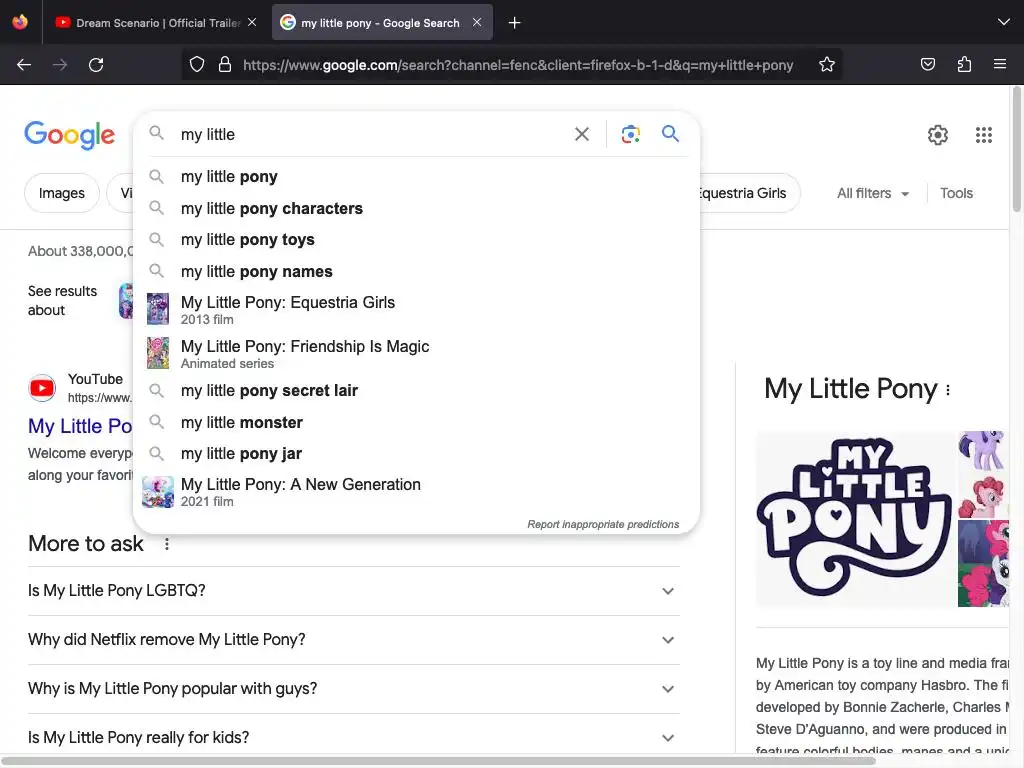
Task: Open the list all tabs chevron
Action: click(1004, 22)
